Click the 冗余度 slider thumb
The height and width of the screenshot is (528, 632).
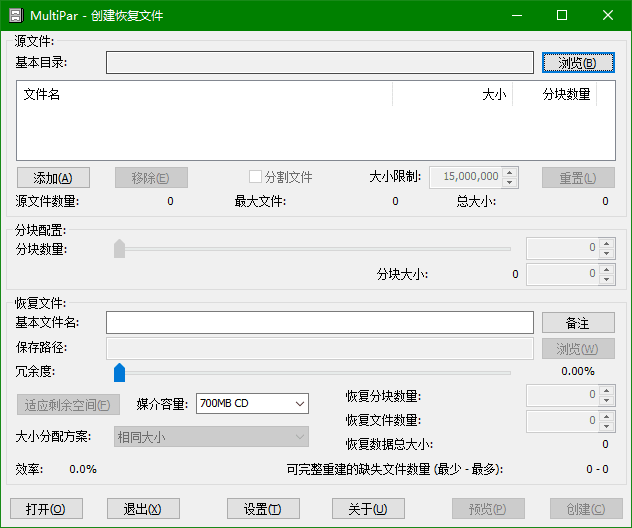[119, 372]
